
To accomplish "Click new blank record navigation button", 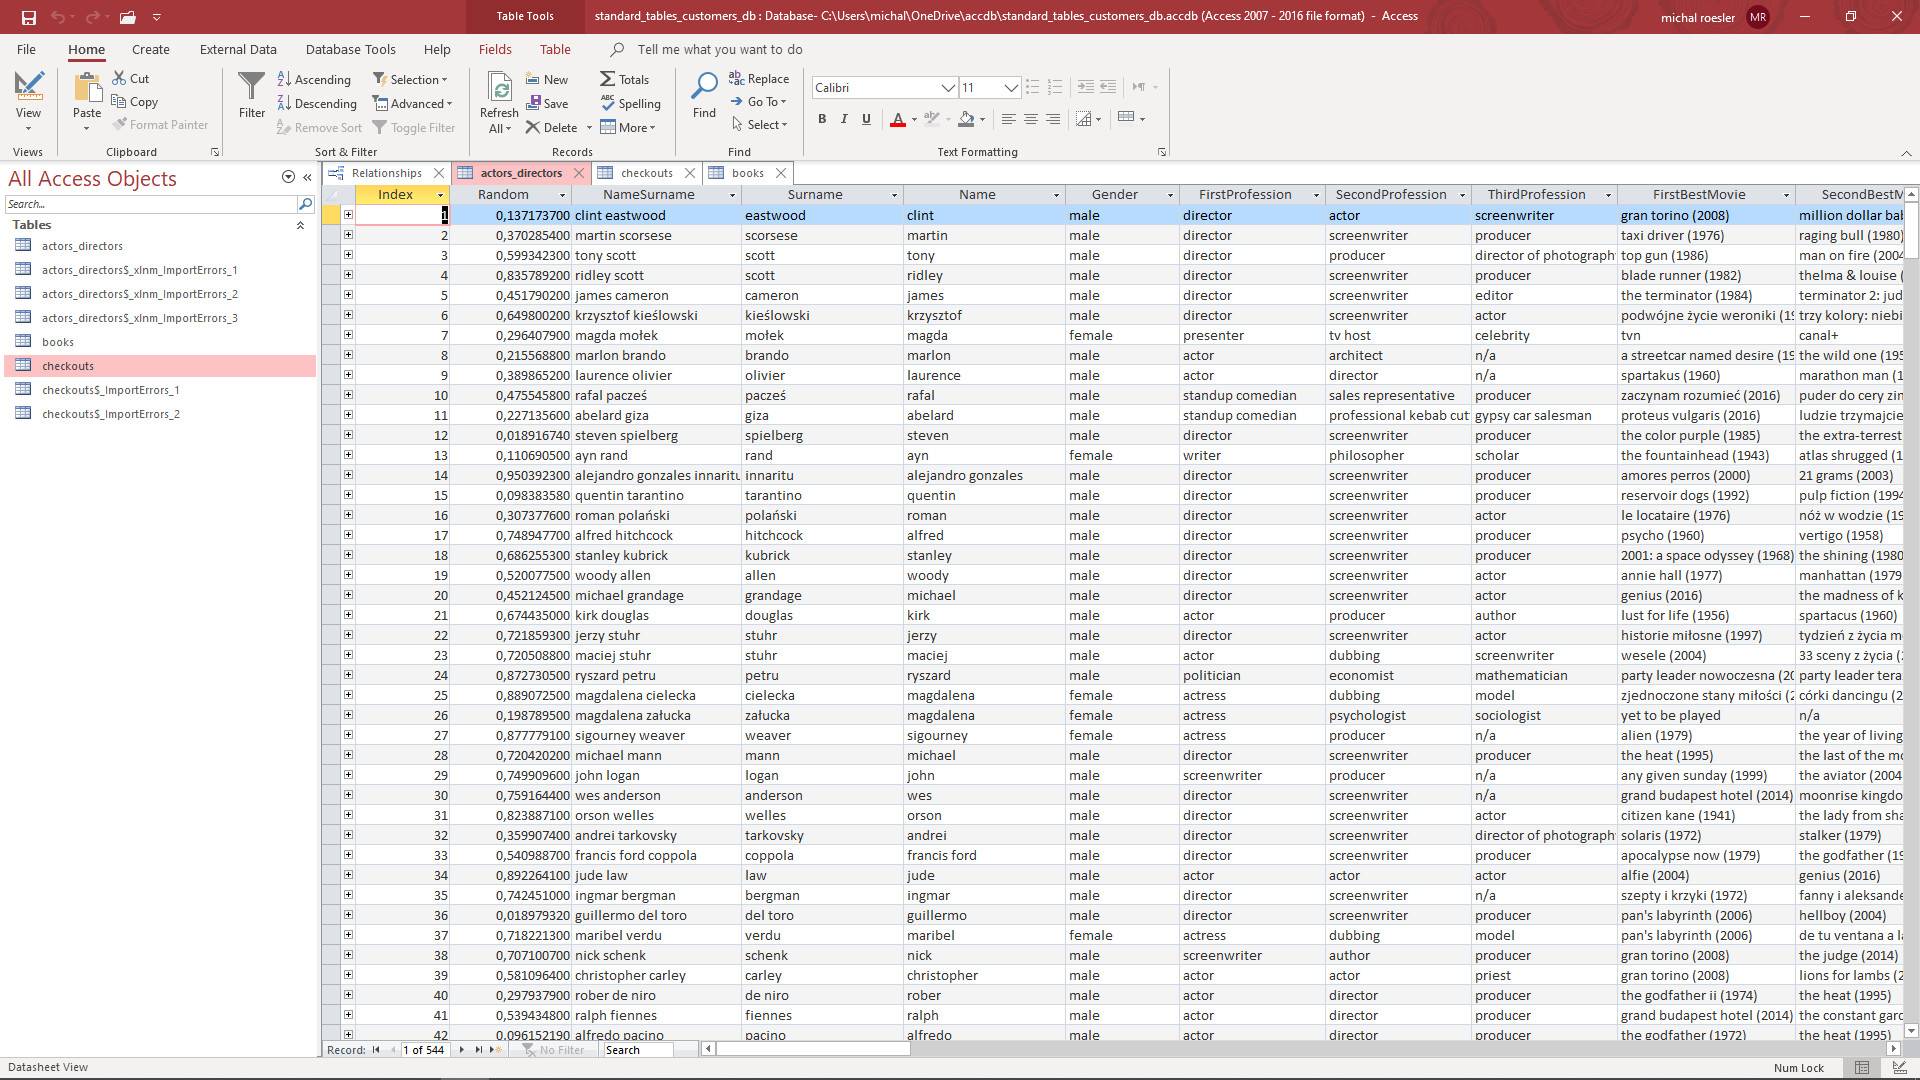I will coord(495,1050).
